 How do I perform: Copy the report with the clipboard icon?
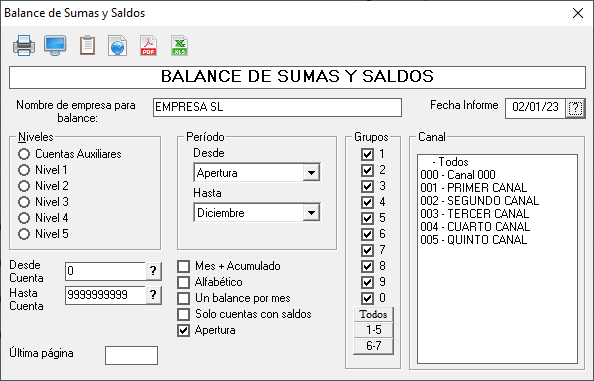pos(87,45)
